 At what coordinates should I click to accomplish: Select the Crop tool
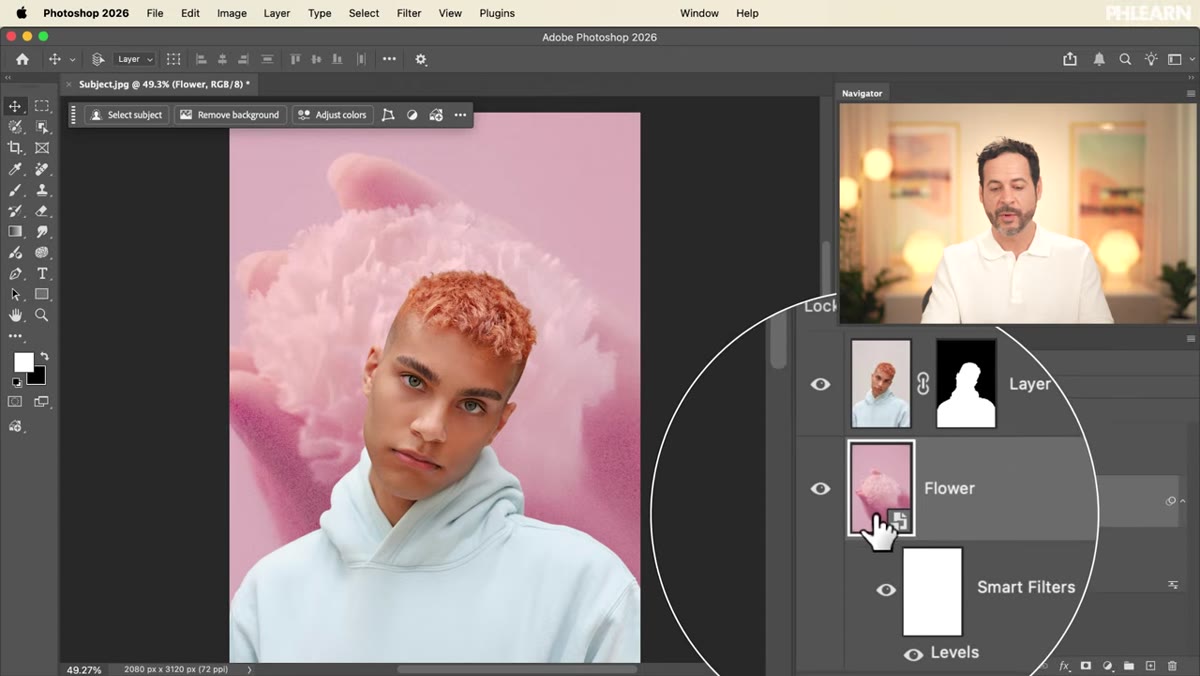[x=15, y=148]
